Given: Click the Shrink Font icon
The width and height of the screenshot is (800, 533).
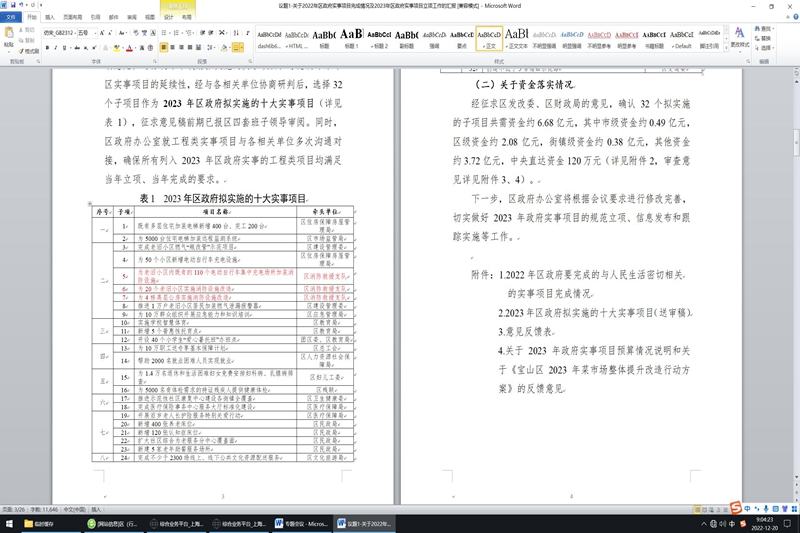Looking at the screenshot, I should click(x=110, y=33).
